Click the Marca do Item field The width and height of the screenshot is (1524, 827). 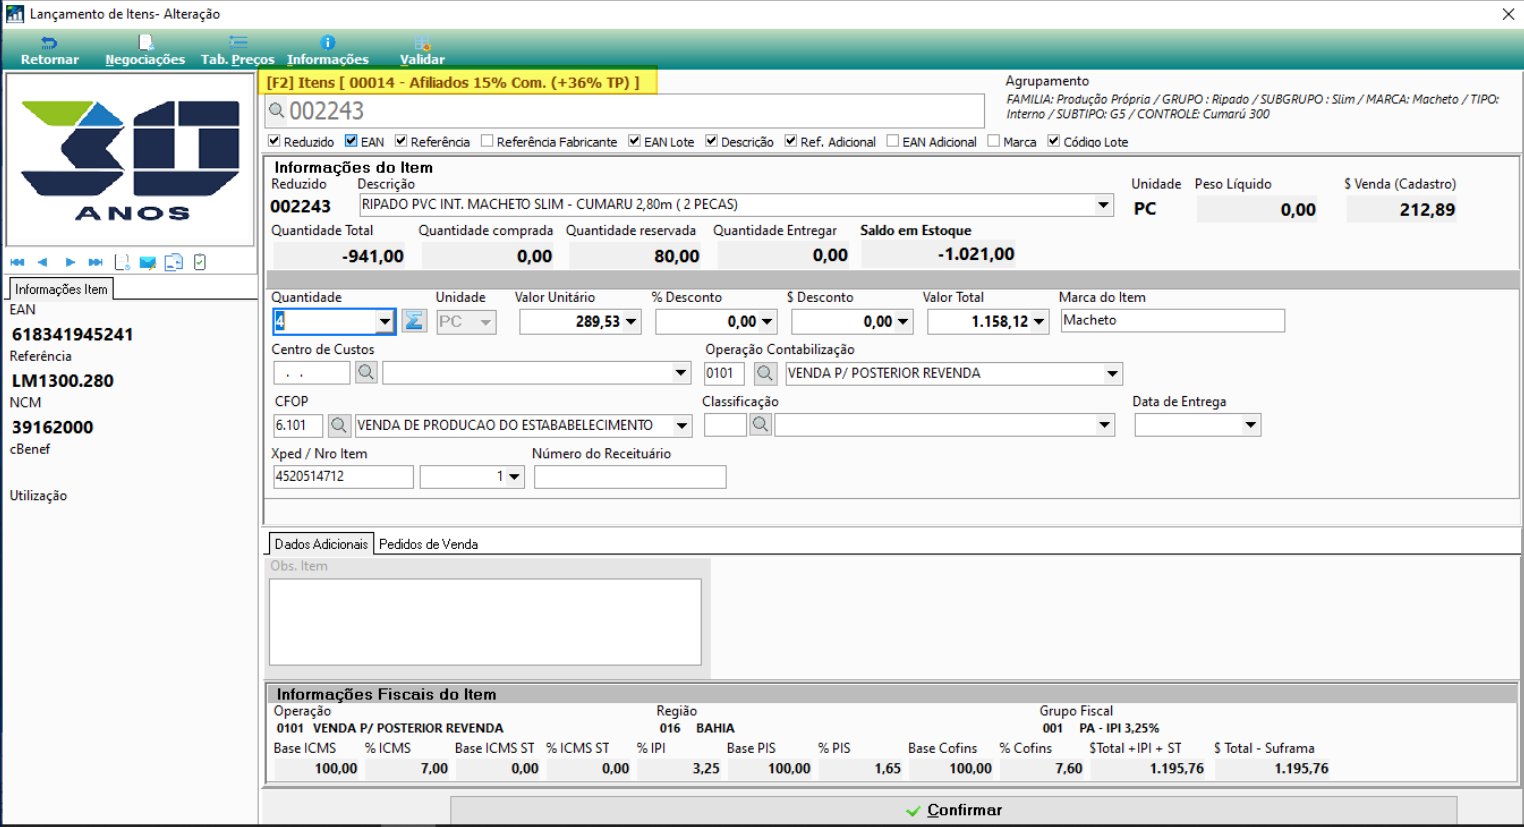click(1172, 320)
